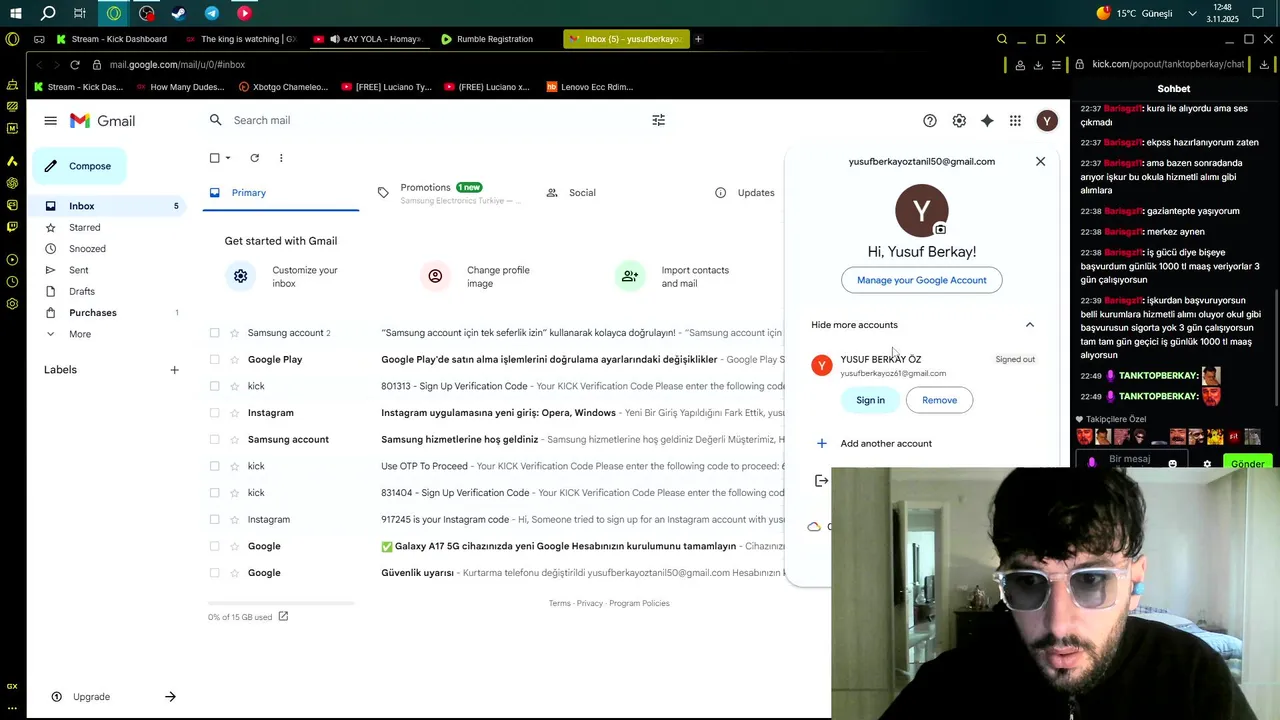The width and height of the screenshot is (1280, 720).
Task: Open the Program Policies link
Action: tap(639, 604)
